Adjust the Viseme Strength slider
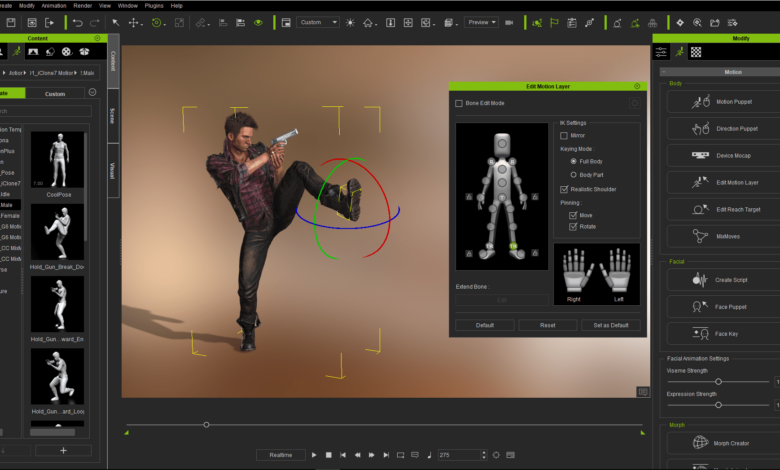 (718, 381)
